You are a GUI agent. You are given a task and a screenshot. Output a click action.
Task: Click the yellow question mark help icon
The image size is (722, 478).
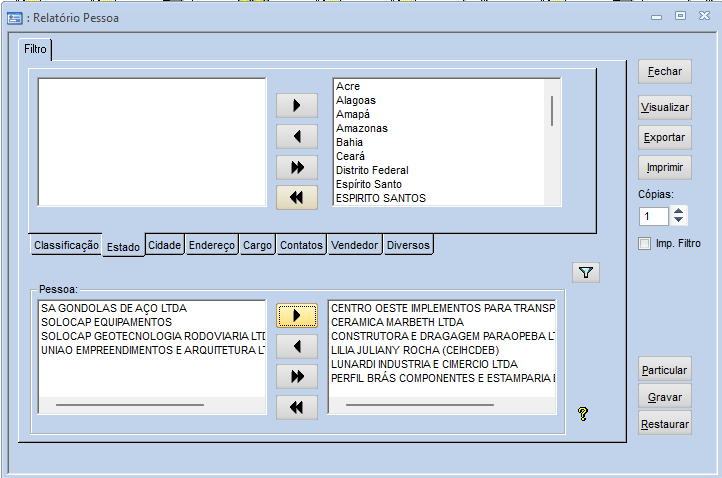583,414
